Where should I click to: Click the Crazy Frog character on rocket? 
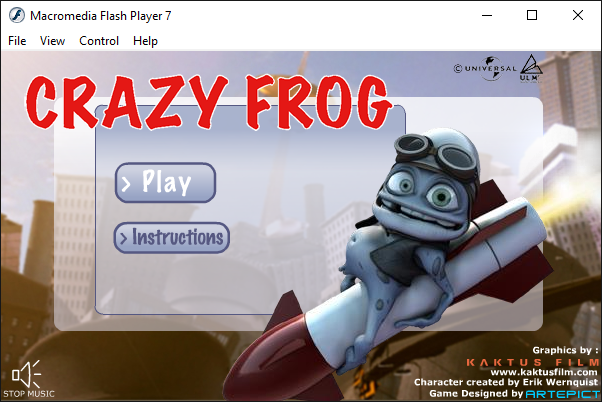point(411,246)
